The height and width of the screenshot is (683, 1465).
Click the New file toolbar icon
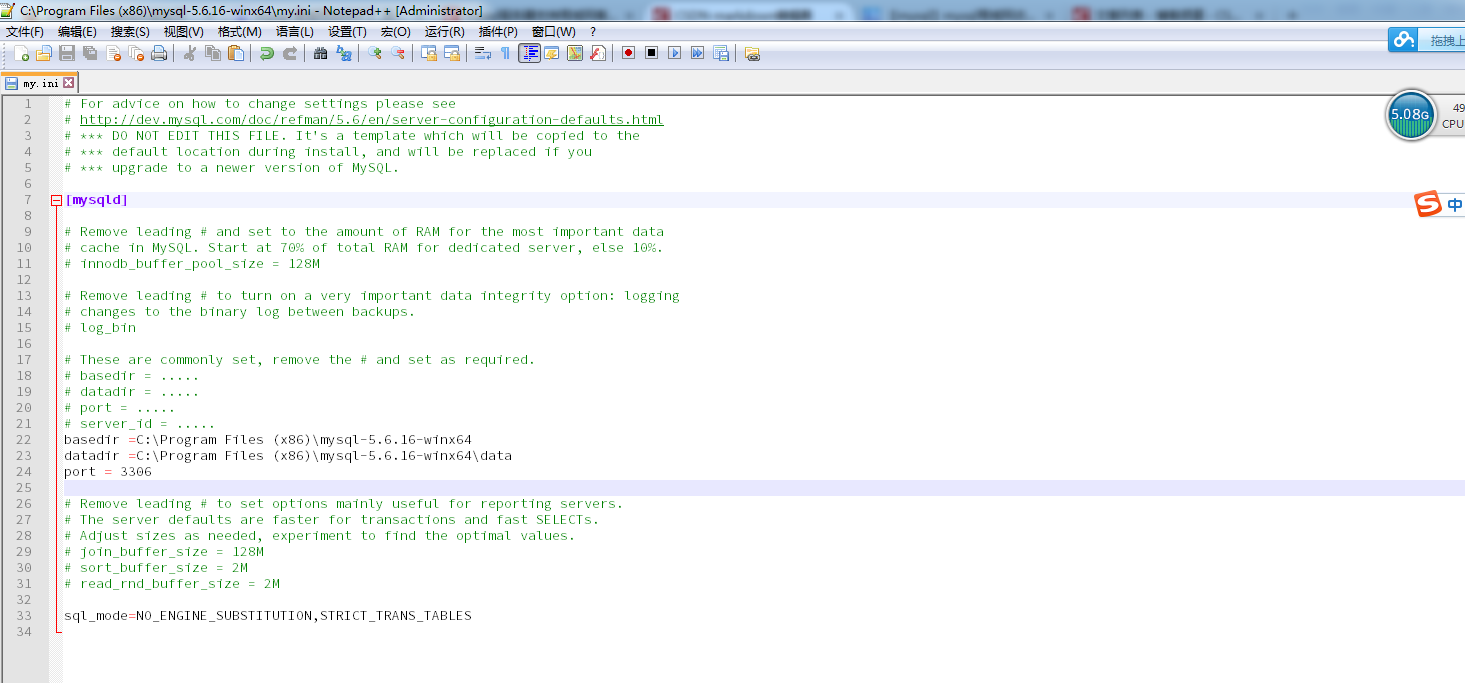[21, 53]
